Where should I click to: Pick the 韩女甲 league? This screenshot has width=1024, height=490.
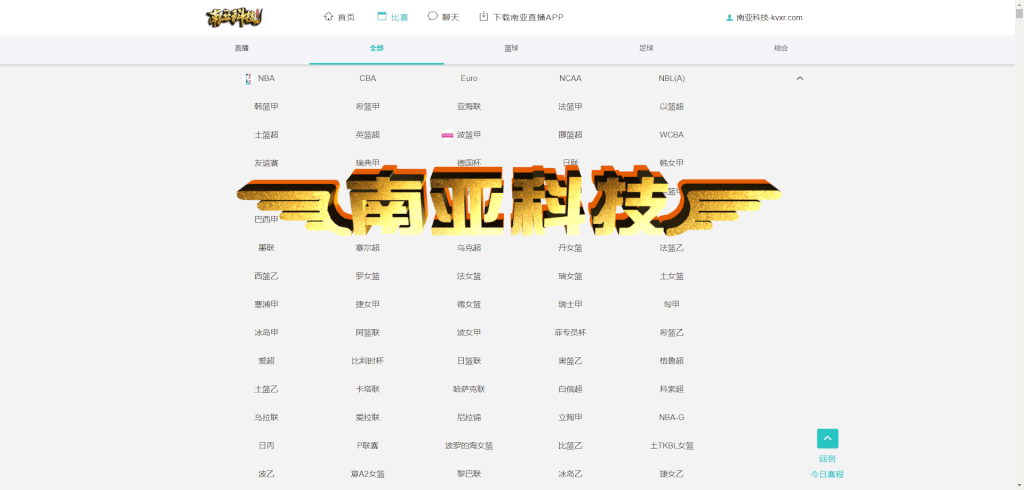671,163
